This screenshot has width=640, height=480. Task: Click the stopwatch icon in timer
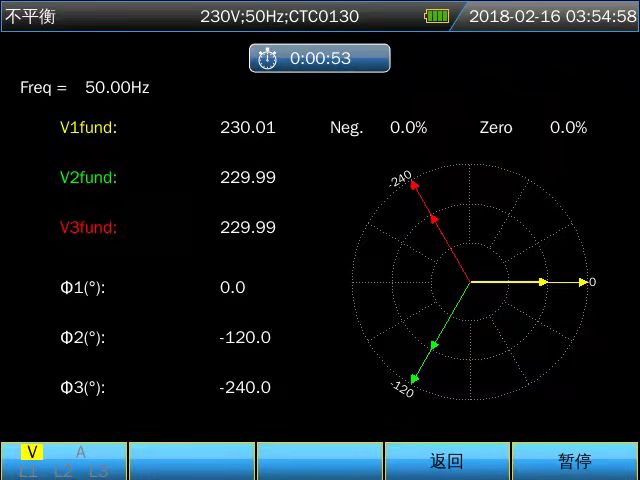pyautogui.click(x=267, y=59)
